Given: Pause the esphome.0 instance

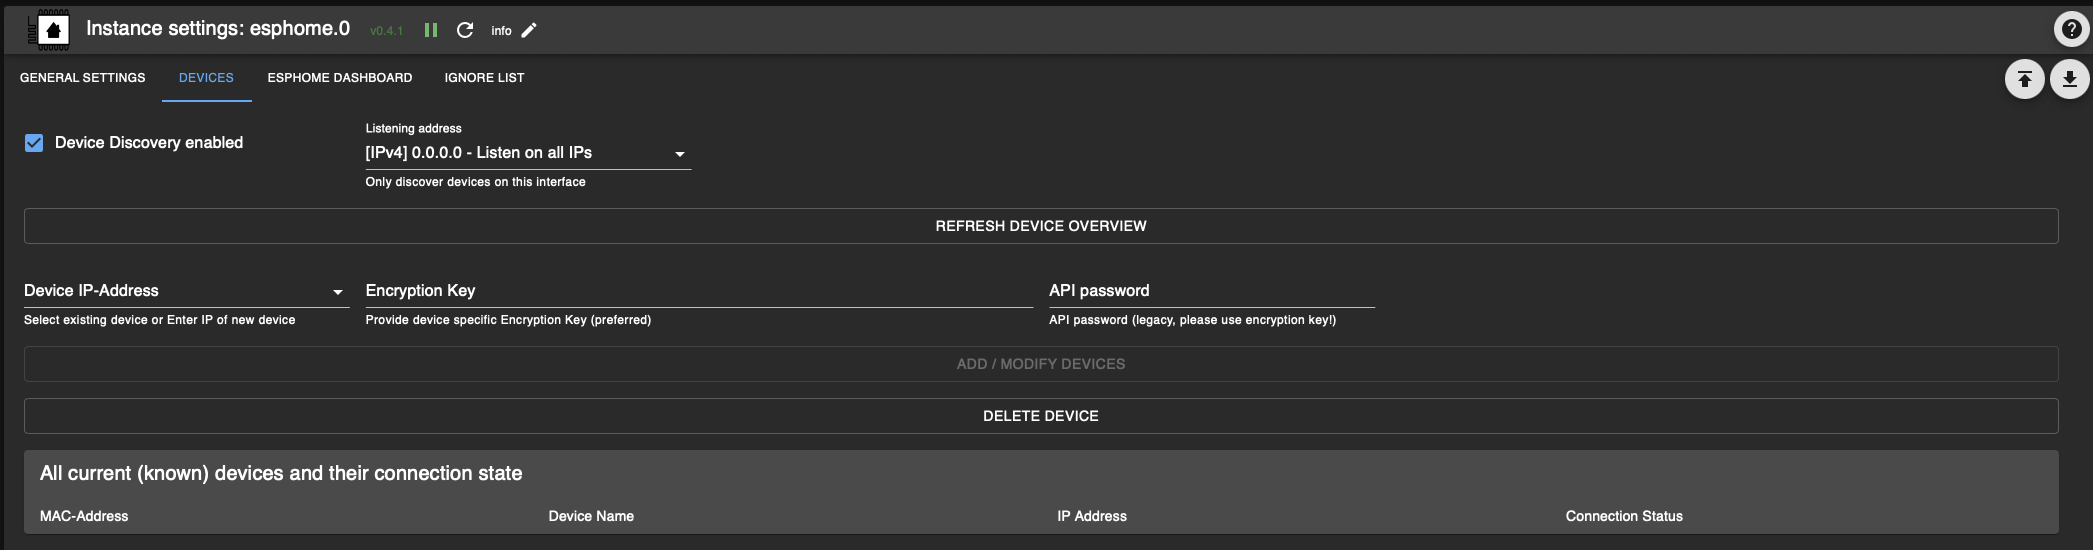Looking at the screenshot, I should coord(431,30).
